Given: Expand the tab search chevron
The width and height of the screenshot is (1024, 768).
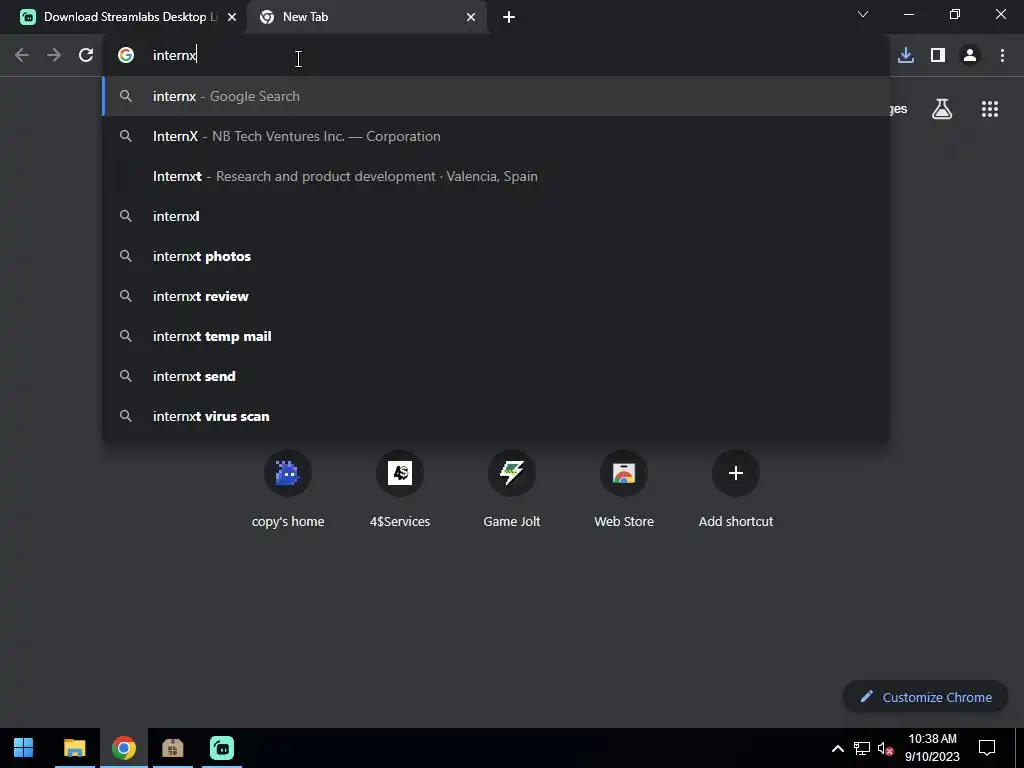Looking at the screenshot, I should (863, 14).
